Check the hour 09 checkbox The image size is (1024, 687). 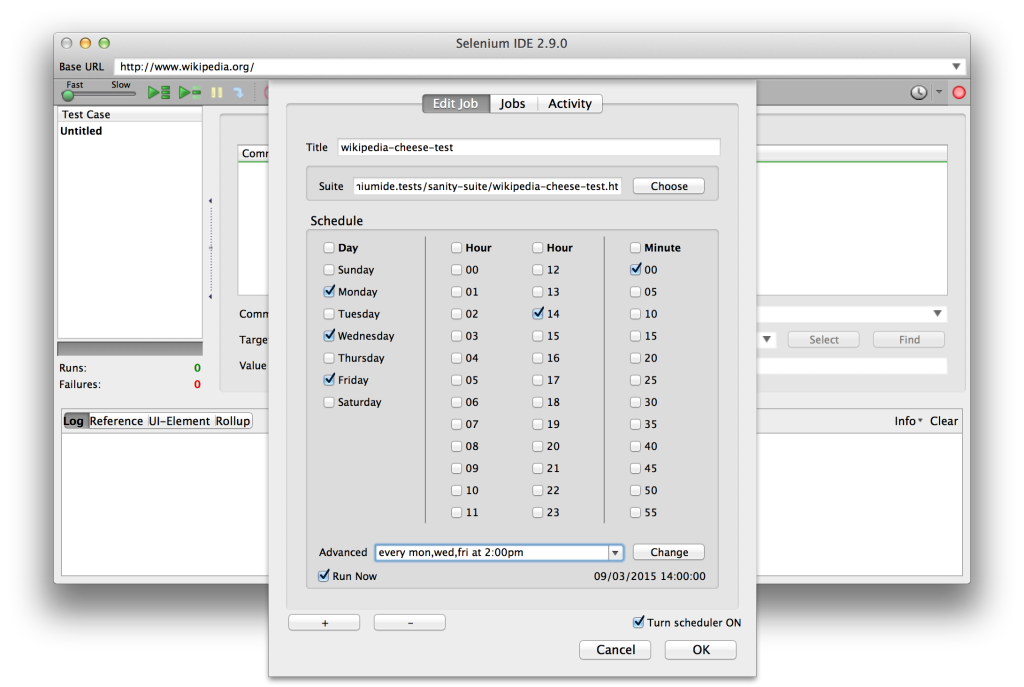click(456, 468)
